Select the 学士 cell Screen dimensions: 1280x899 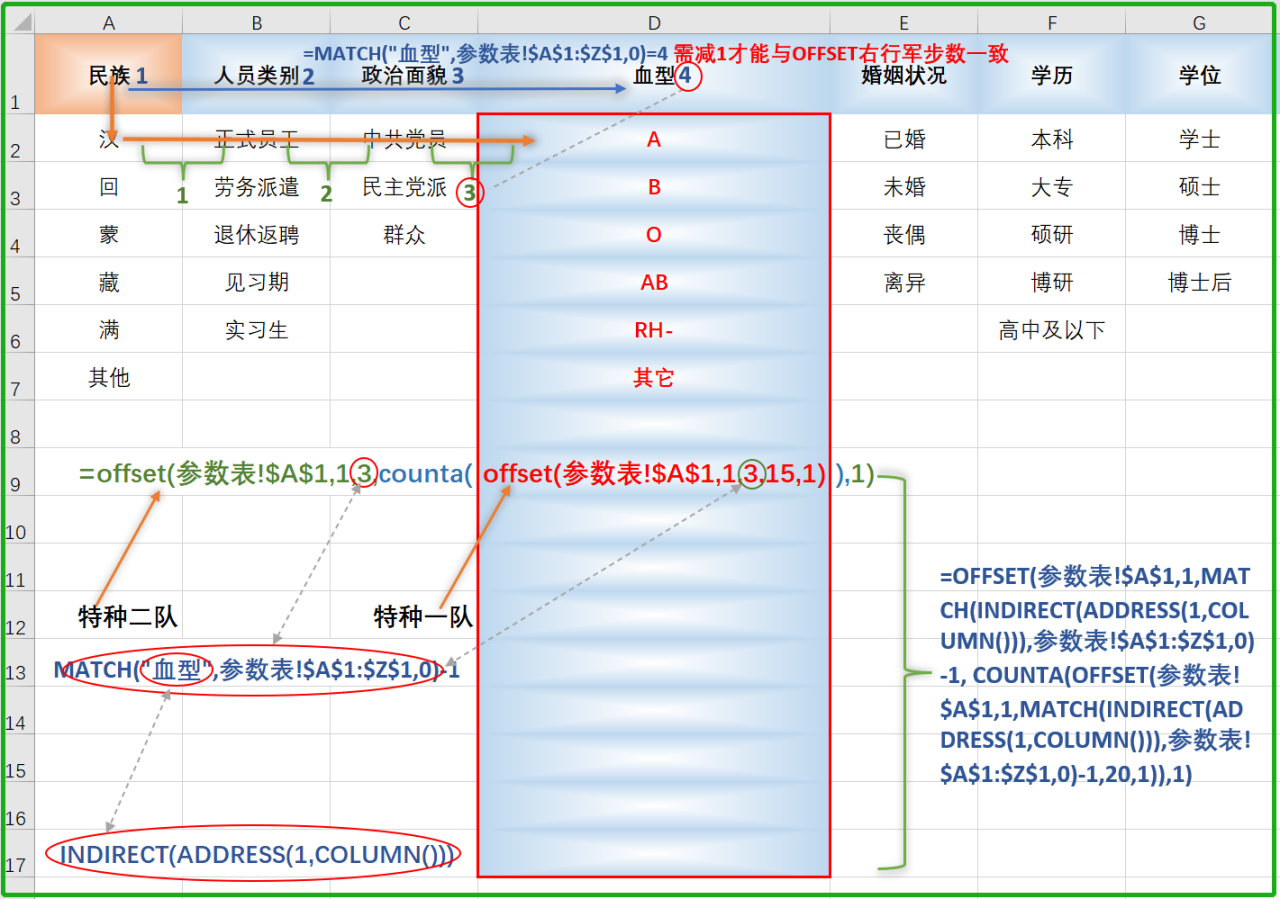pyautogui.click(x=1199, y=139)
